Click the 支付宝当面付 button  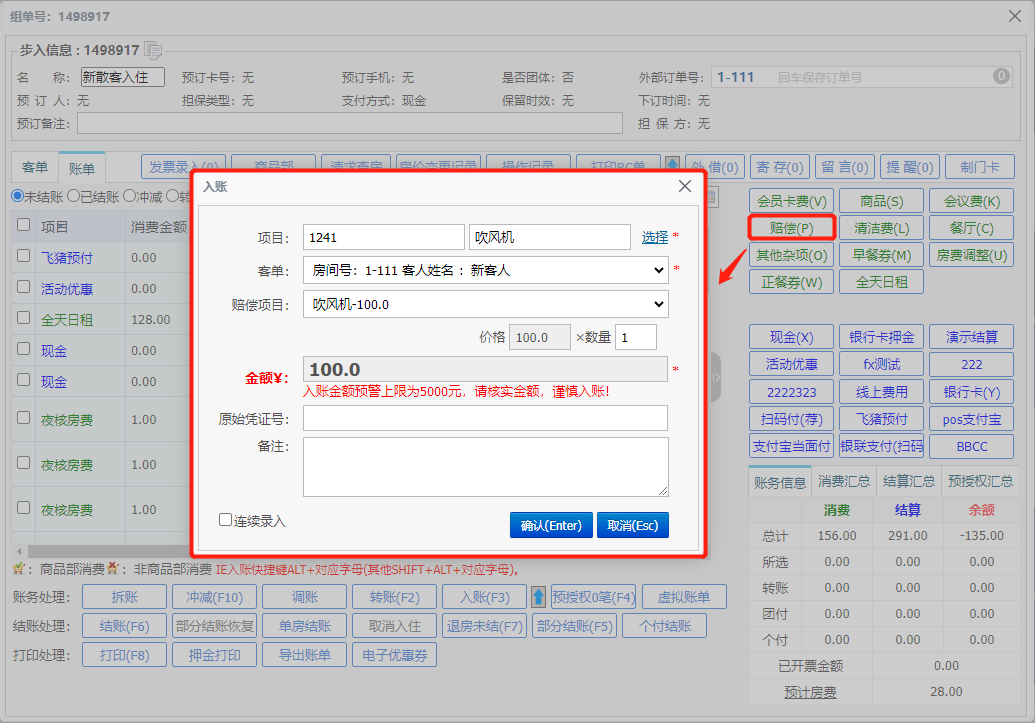(x=791, y=446)
